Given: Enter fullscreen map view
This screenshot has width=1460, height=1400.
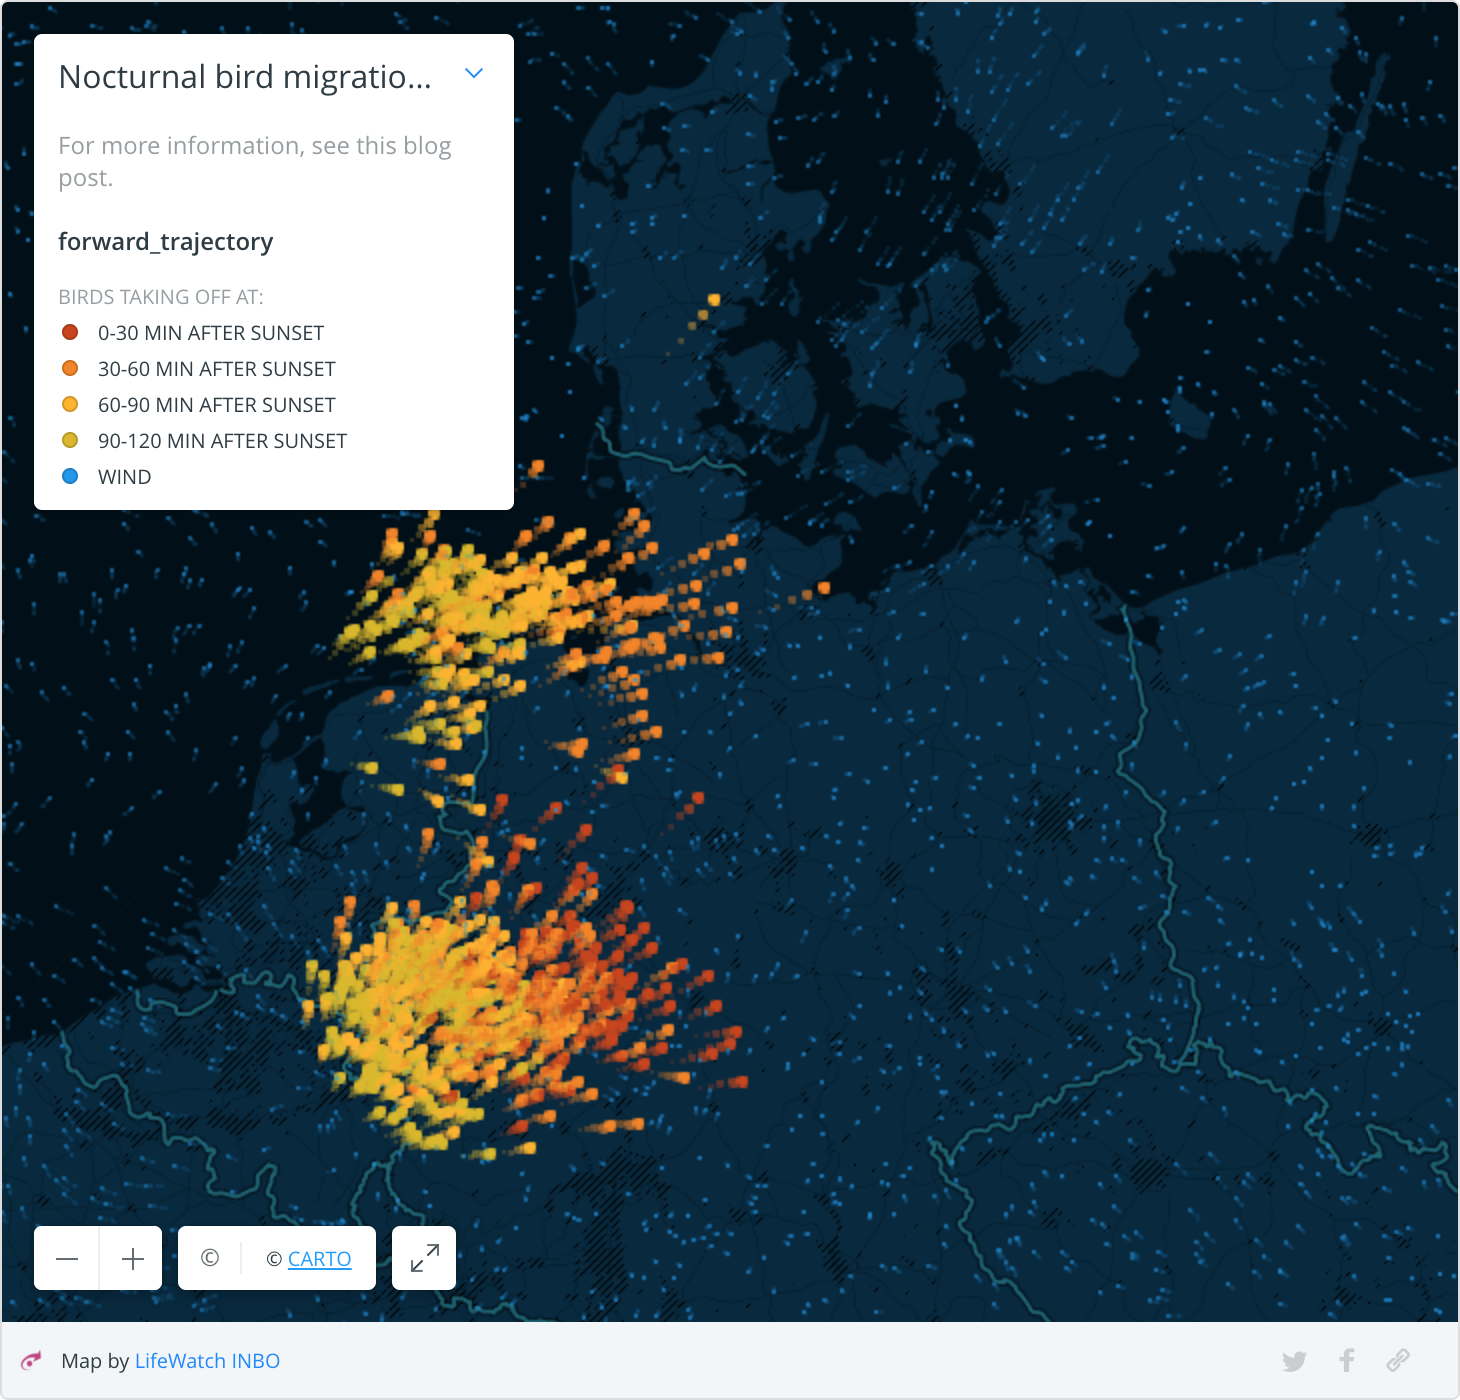Looking at the screenshot, I should coord(424,1258).
